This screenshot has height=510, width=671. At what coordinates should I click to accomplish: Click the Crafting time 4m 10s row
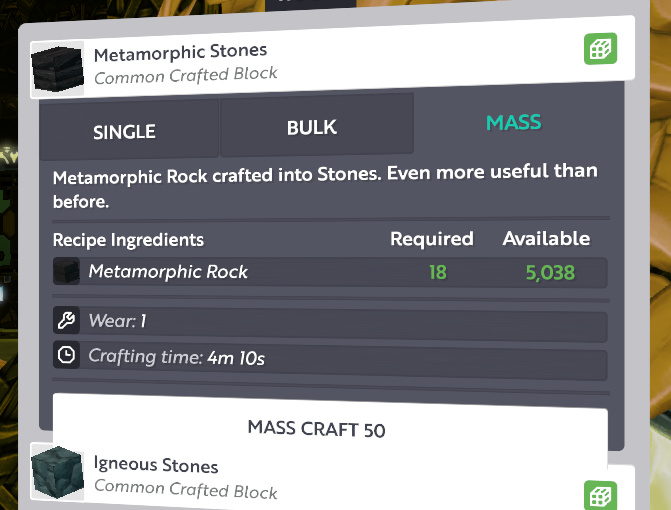330,360
